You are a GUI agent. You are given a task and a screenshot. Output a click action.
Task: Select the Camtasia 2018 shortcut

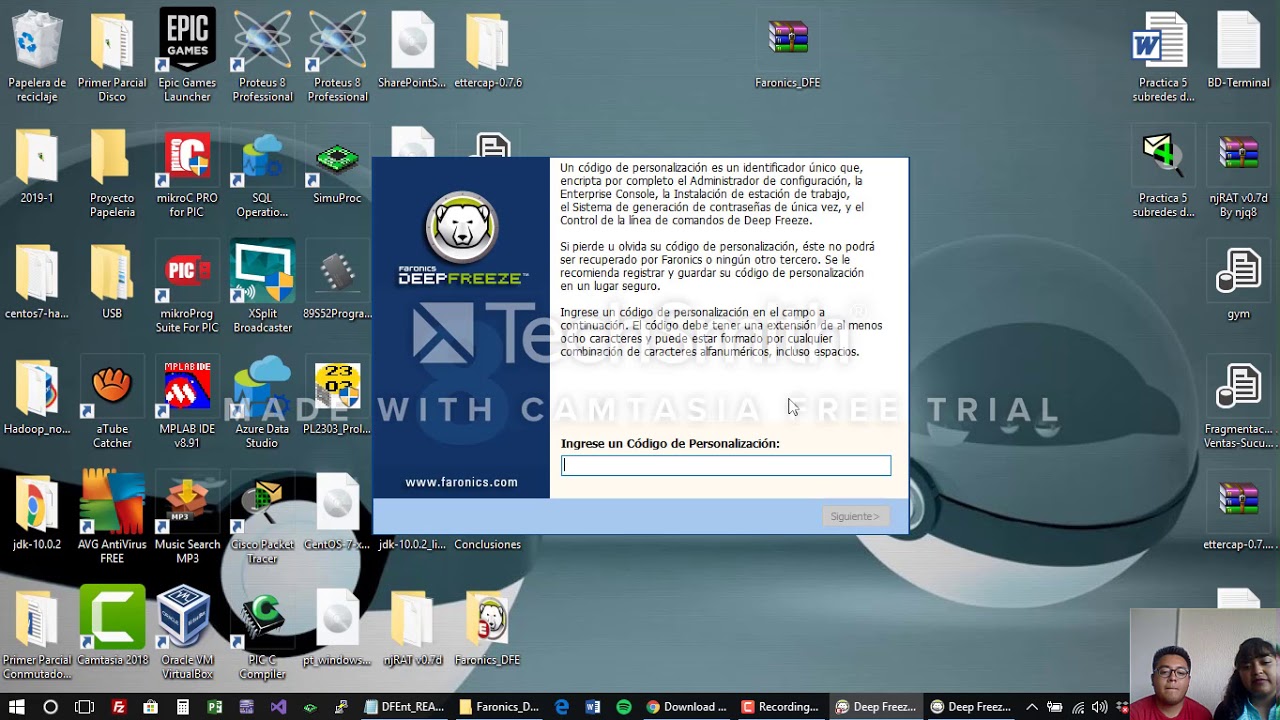tap(112, 628)
